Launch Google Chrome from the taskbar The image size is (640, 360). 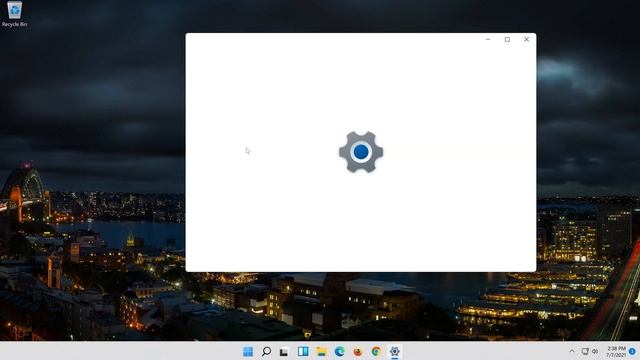coord(376,351)
